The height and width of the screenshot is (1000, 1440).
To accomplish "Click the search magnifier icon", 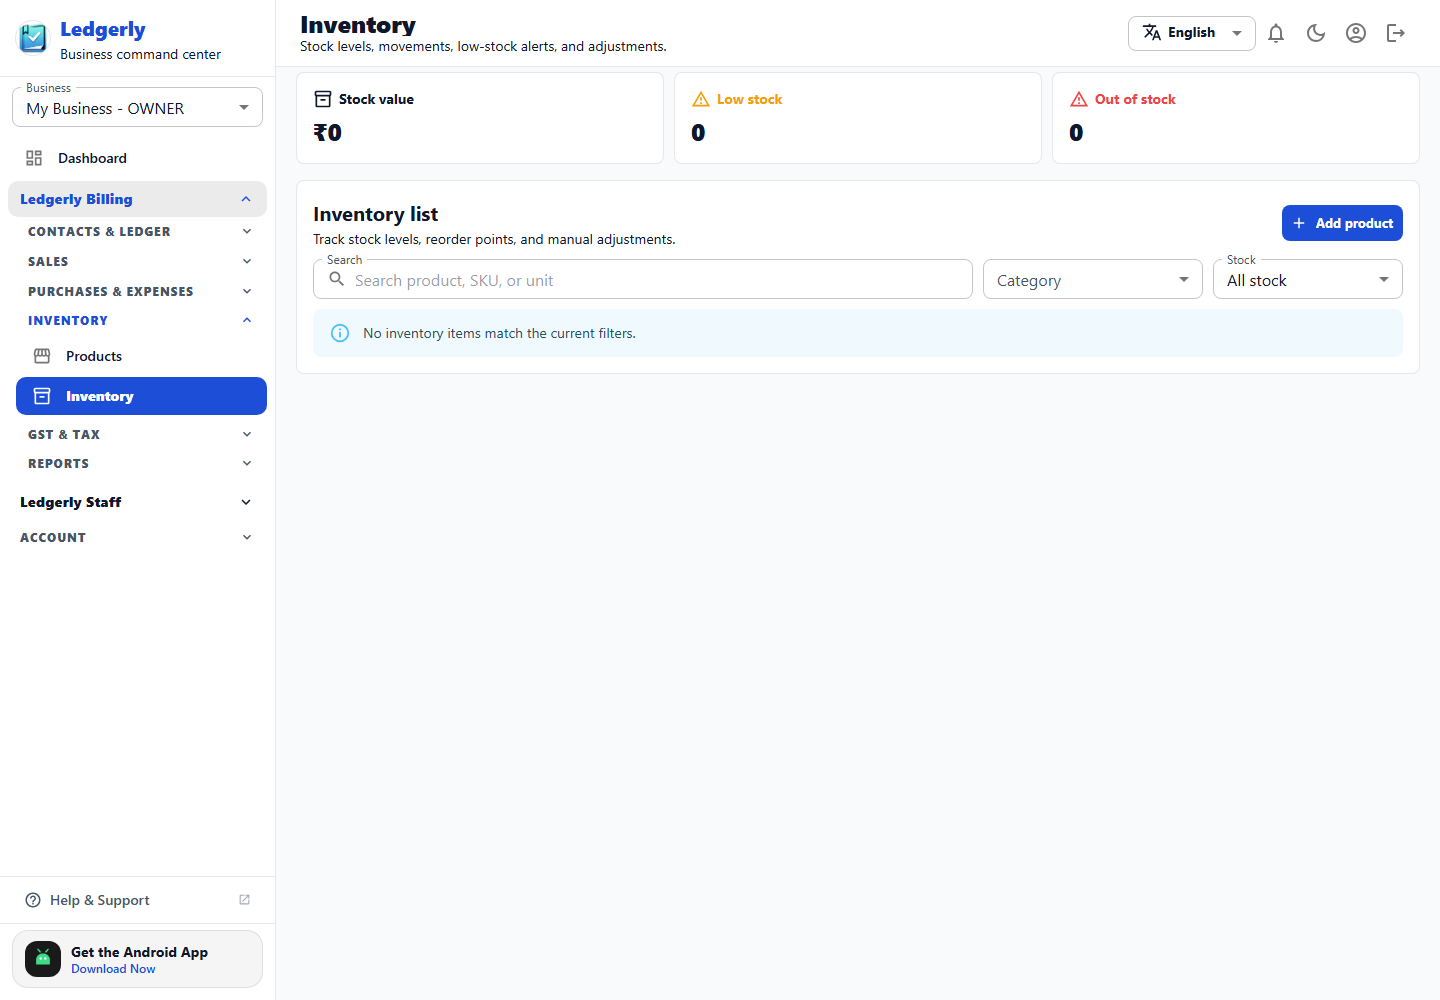I will (337, 279).
